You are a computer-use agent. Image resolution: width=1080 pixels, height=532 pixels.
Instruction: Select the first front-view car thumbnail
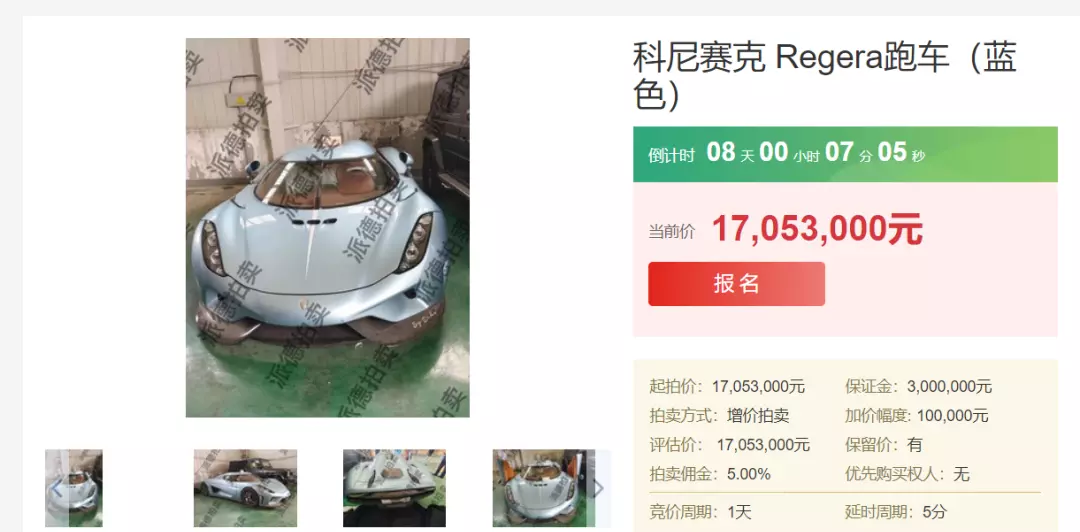coord(74,488)
